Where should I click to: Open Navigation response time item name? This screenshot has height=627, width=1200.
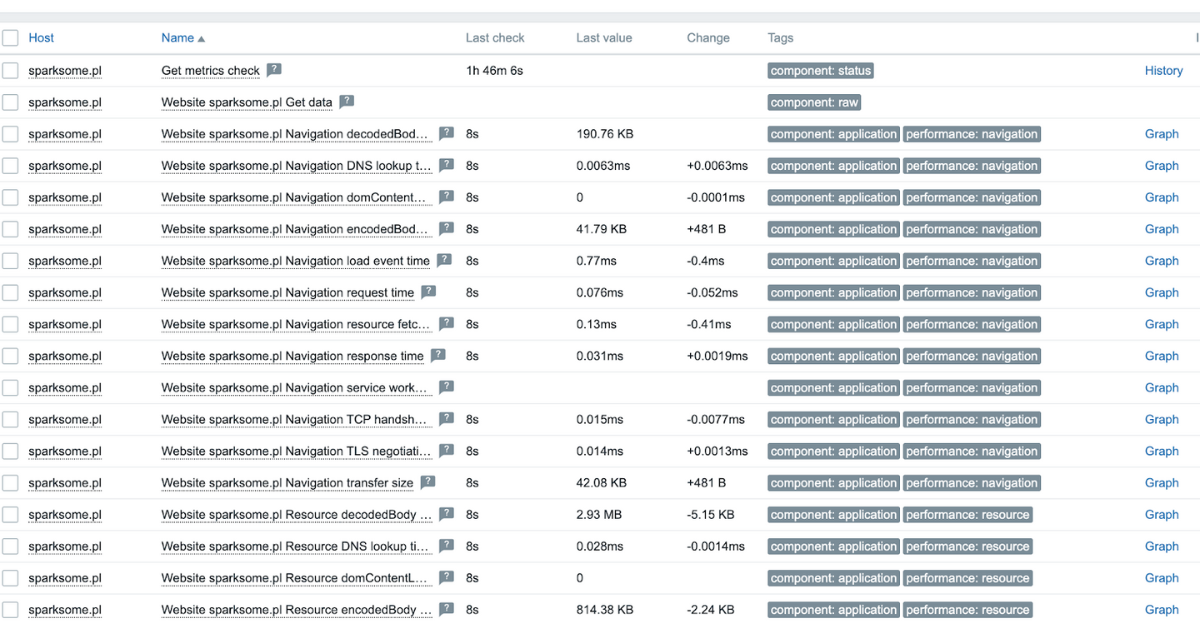[292, 356]
